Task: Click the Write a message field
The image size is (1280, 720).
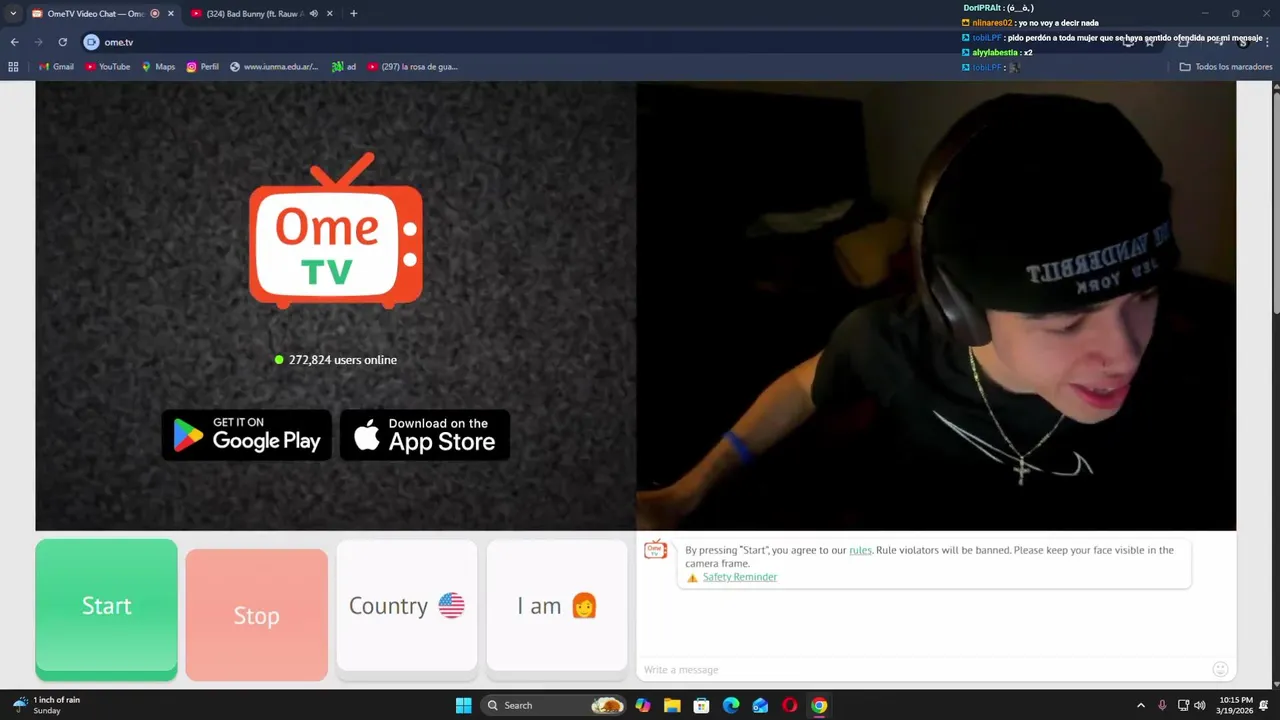Action: pyautogui.click(x=920, y=669)
